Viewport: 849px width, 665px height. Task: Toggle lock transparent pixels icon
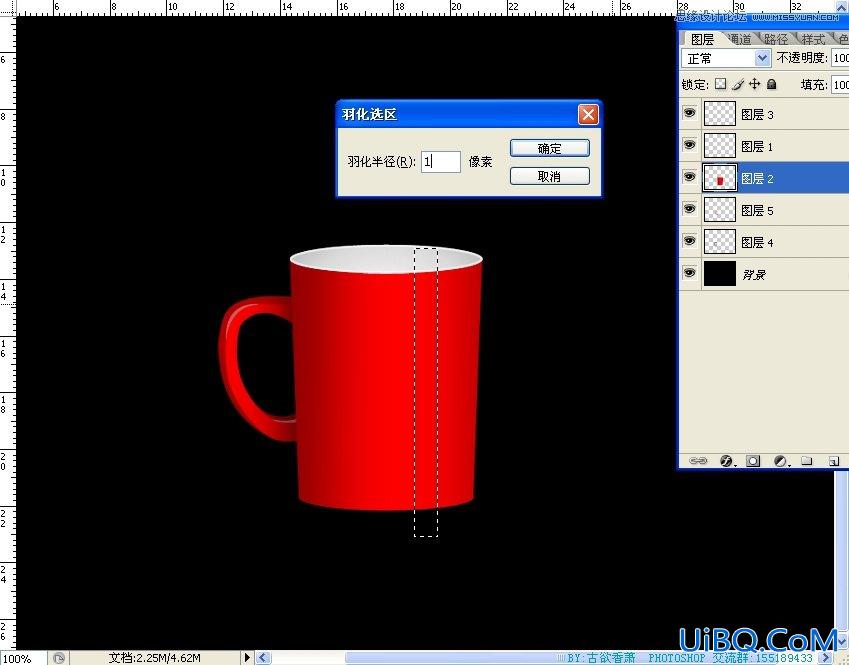coord(720,84)
